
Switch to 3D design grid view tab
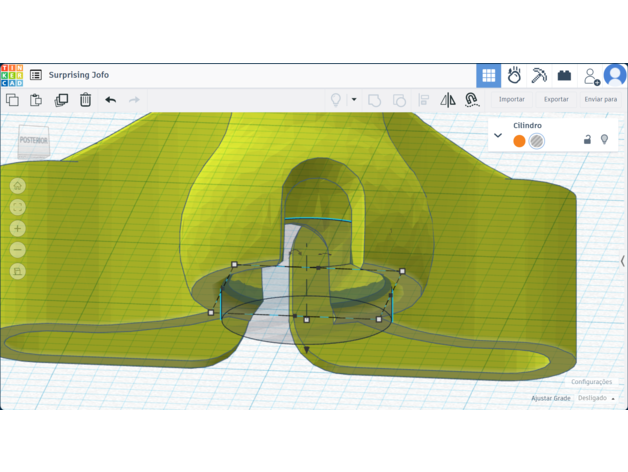(x=488, y=75)
